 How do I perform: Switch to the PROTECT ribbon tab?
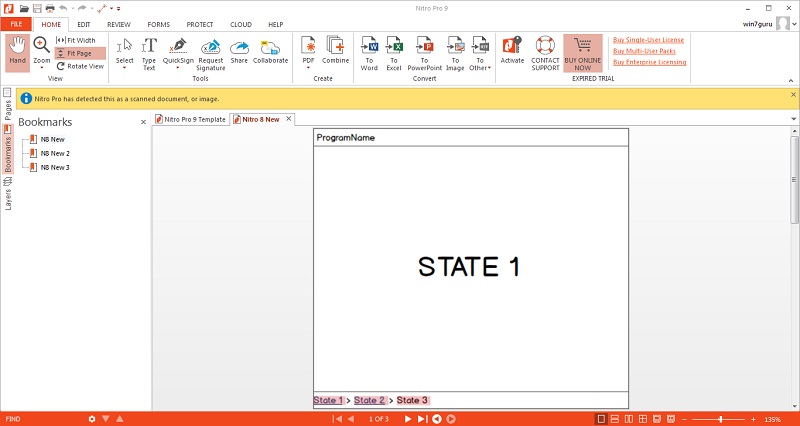click(x=200, y=24)
